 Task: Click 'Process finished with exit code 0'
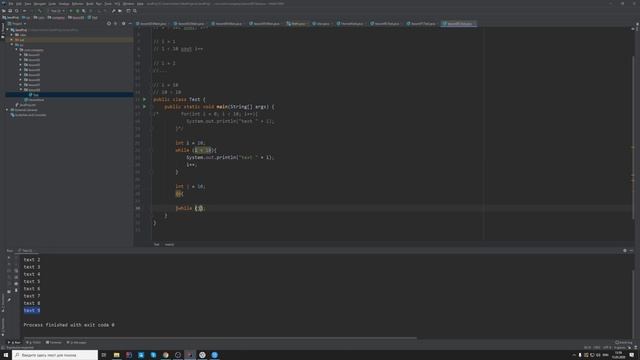point(69,325)
